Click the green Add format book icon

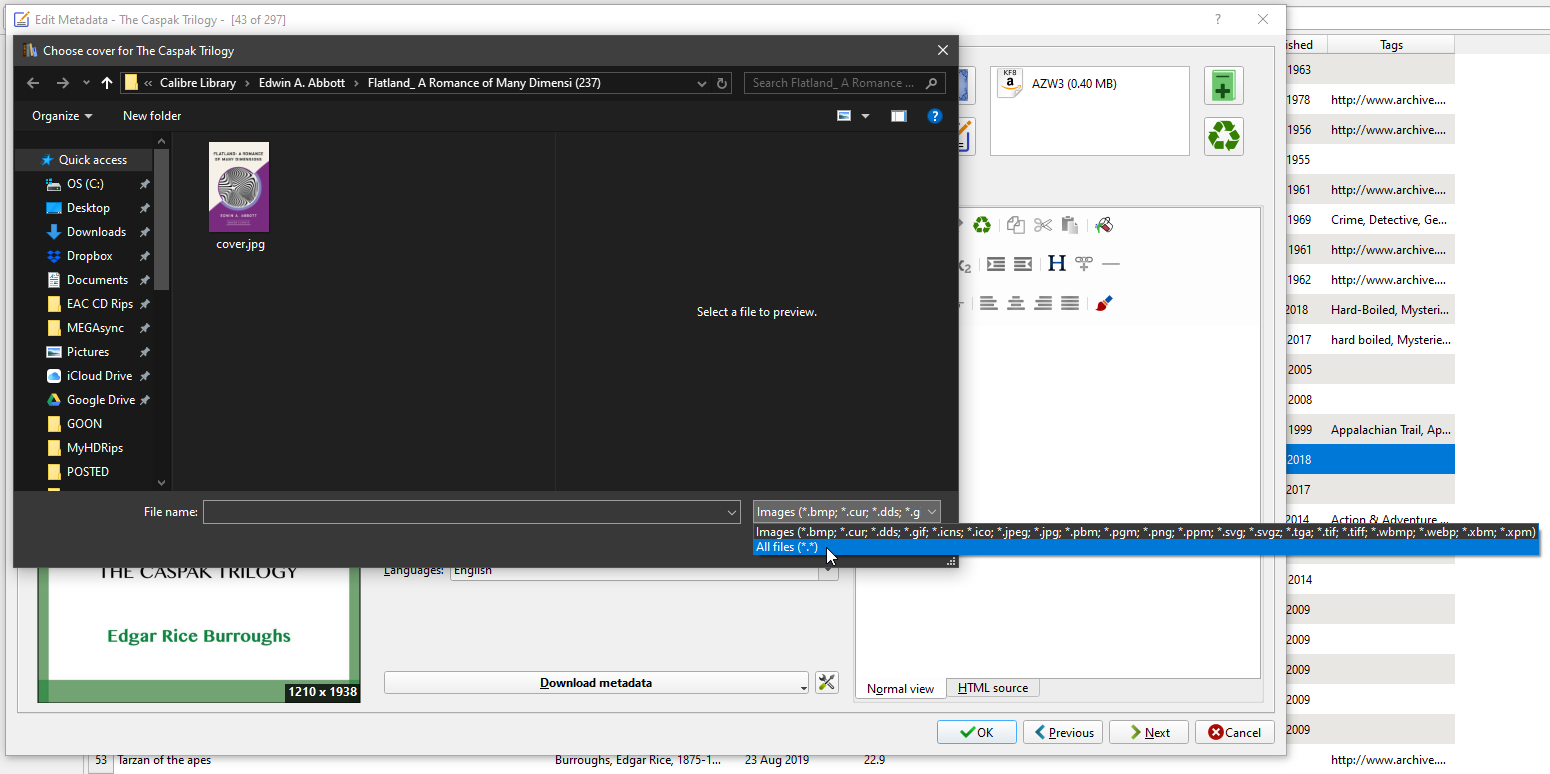click(x=1223, y=86)
